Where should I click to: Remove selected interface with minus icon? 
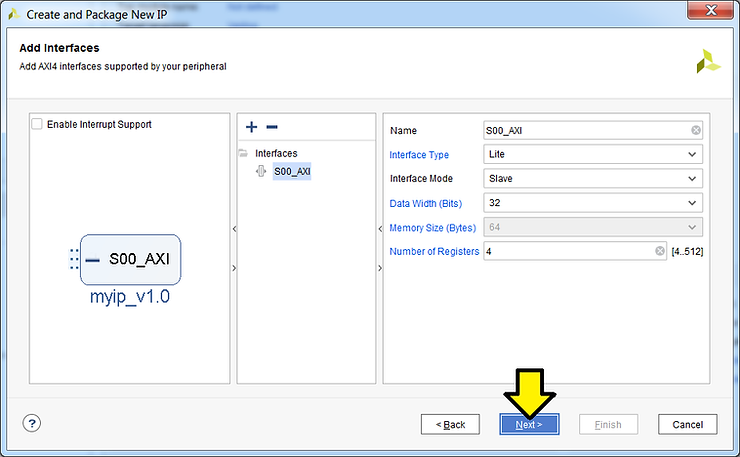pos(272,127)
